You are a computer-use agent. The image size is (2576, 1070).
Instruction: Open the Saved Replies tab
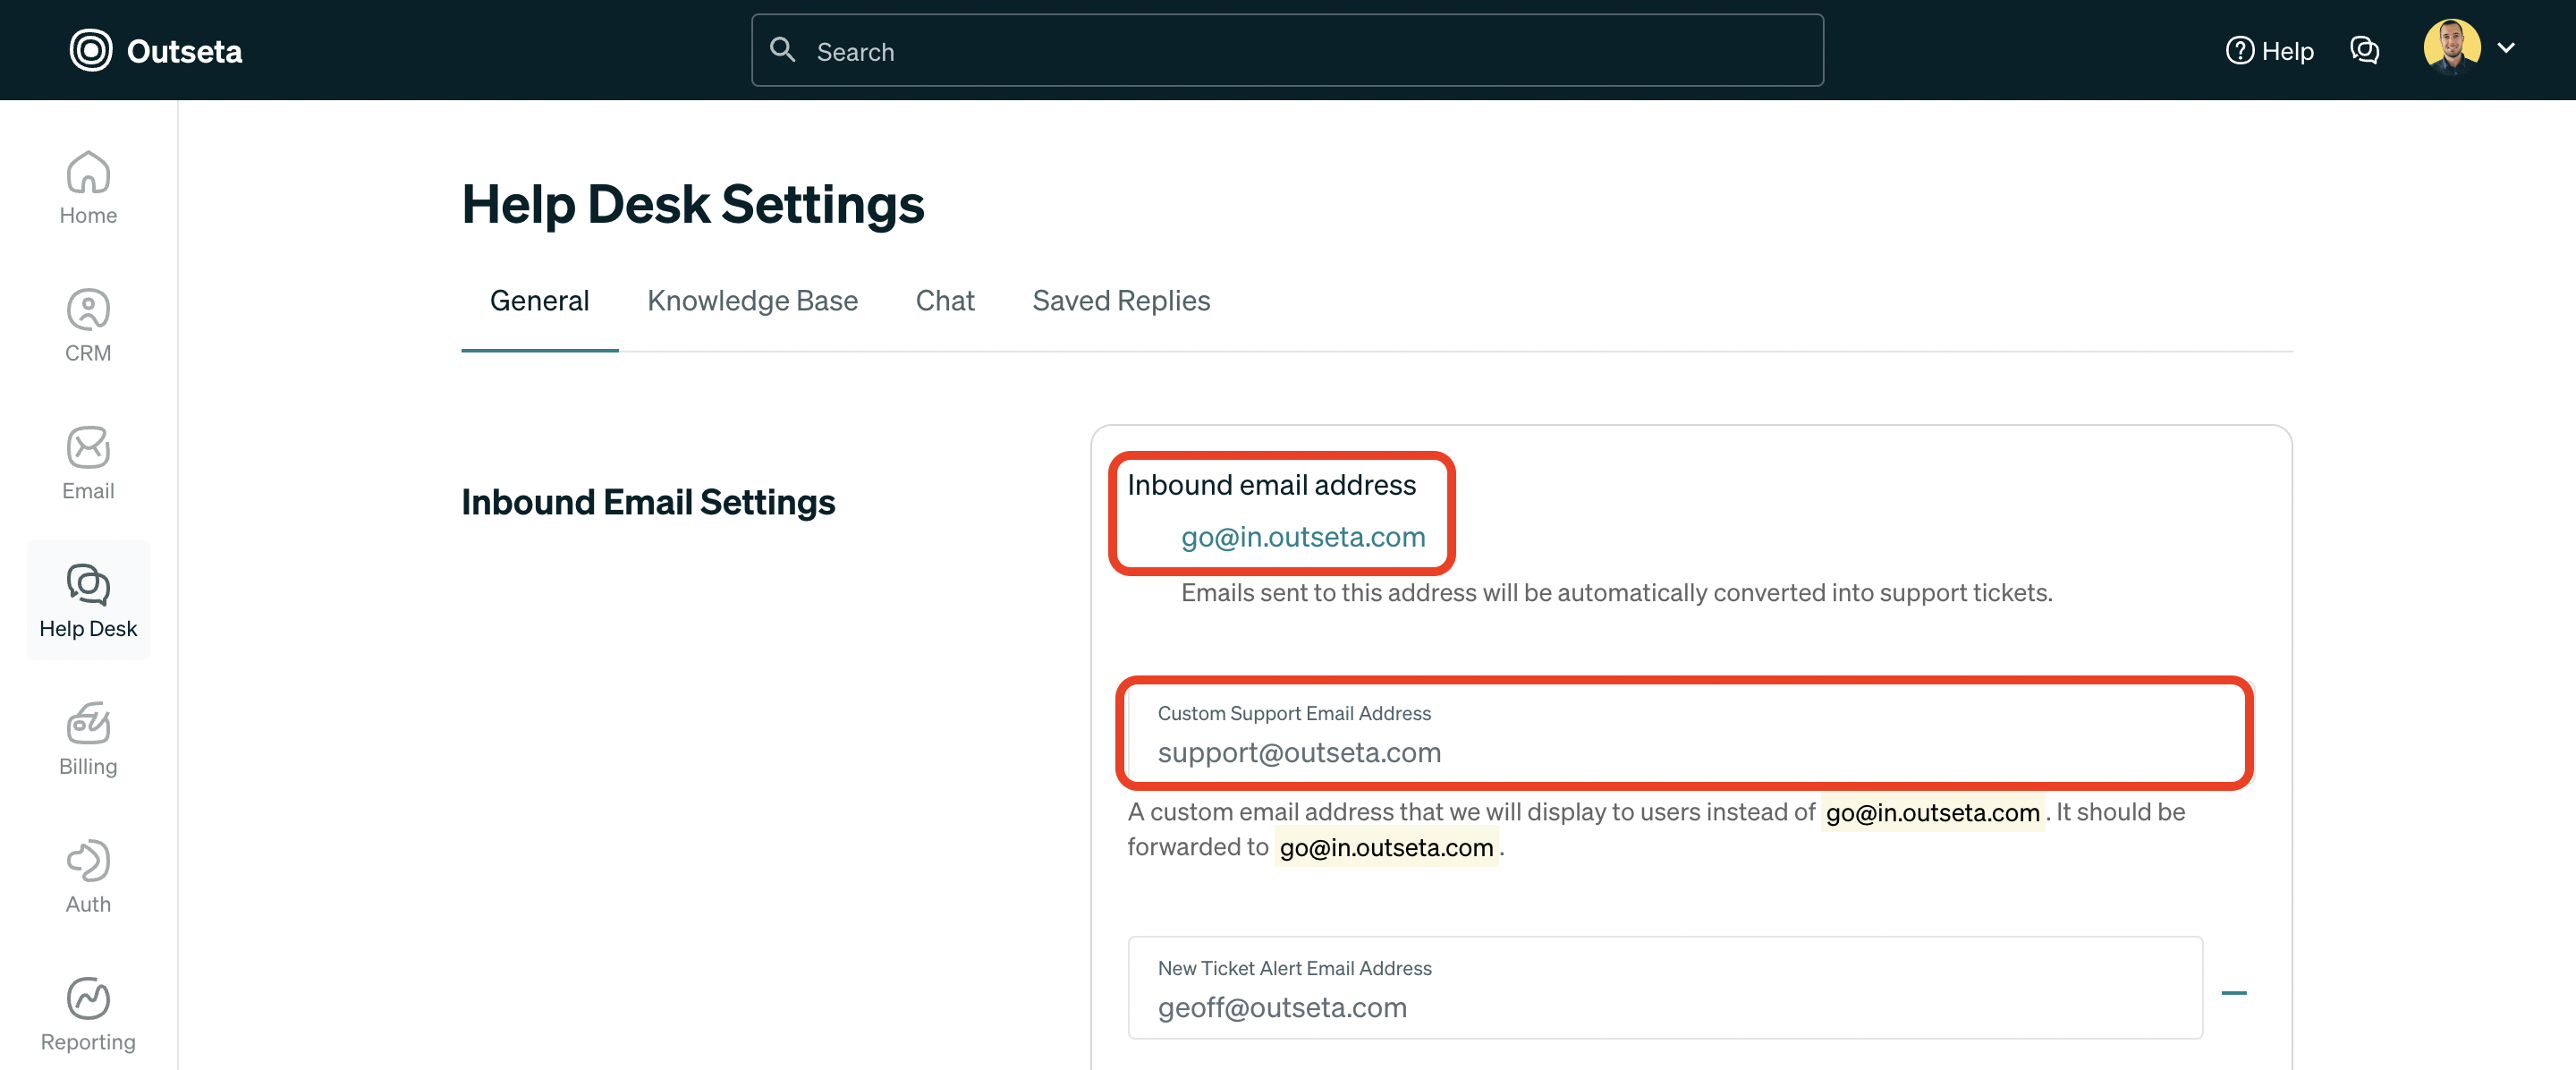click(1121, 300)
